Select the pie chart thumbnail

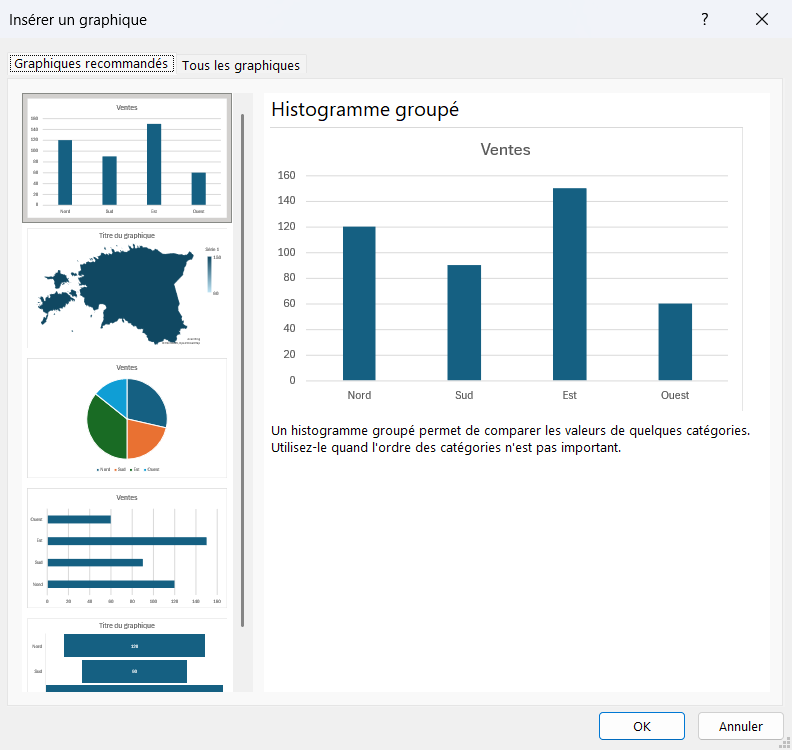click(x=127, y=418)
